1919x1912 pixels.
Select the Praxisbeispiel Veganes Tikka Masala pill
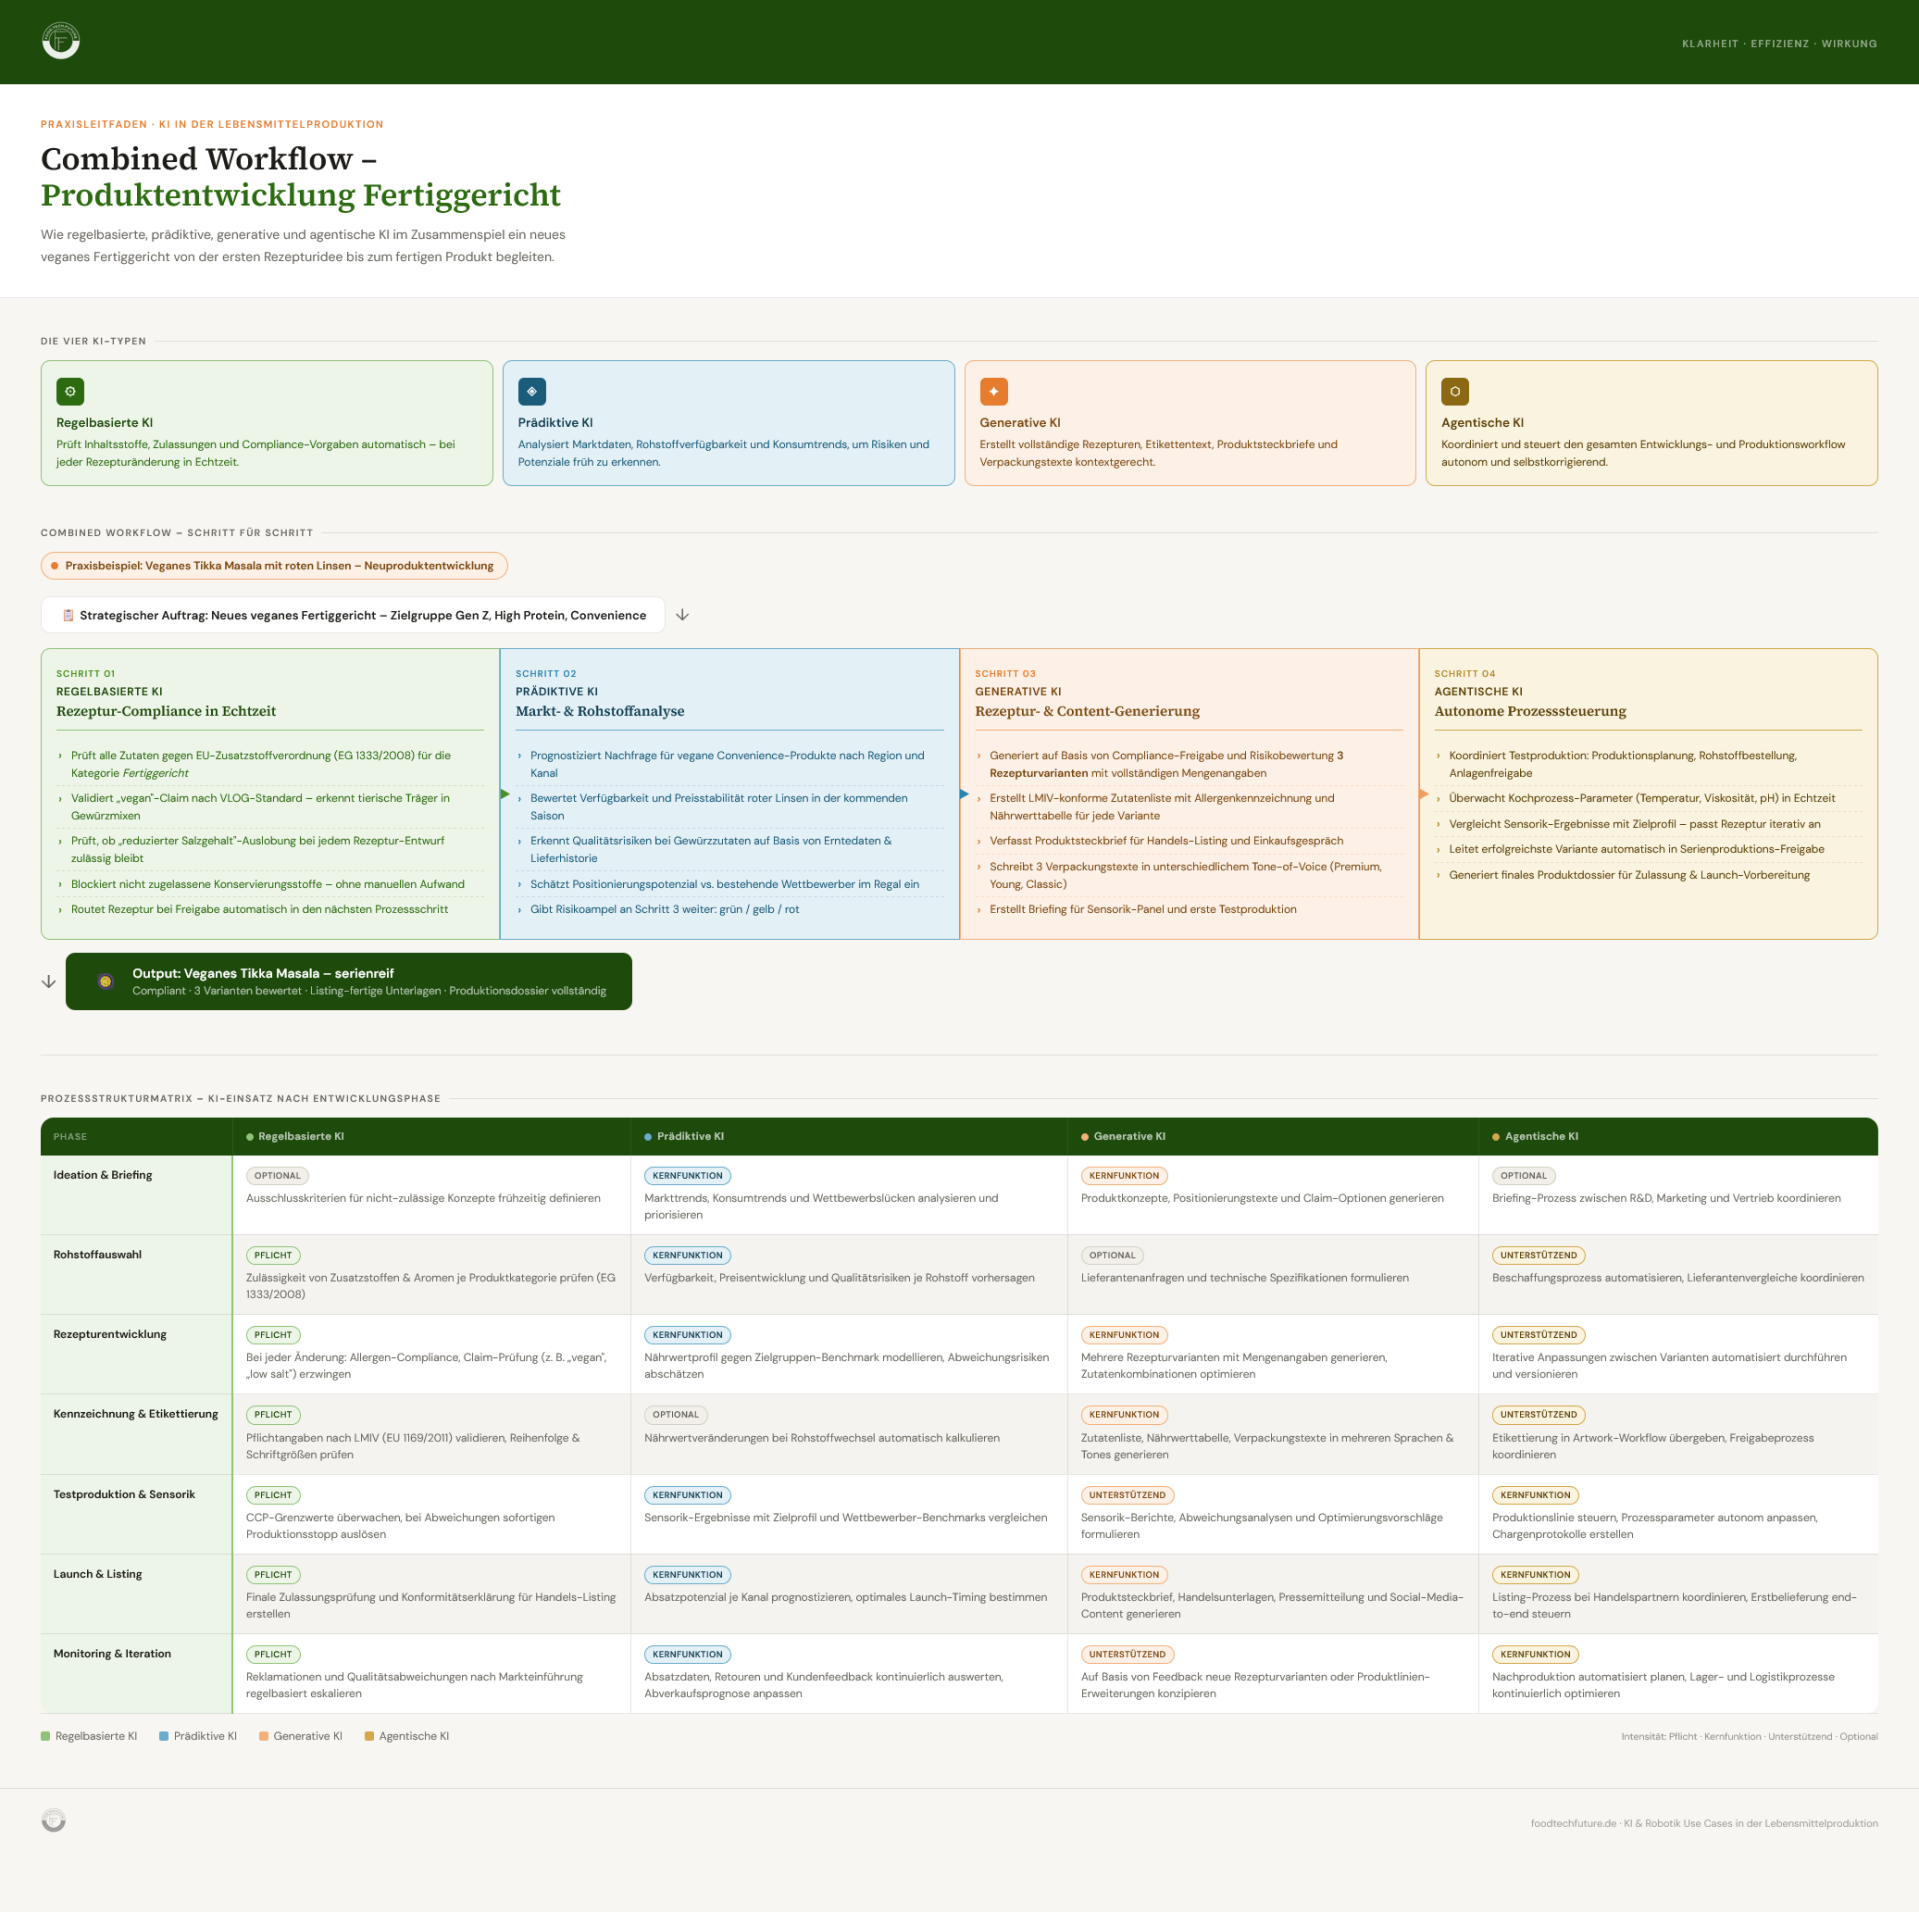(274, 566)
